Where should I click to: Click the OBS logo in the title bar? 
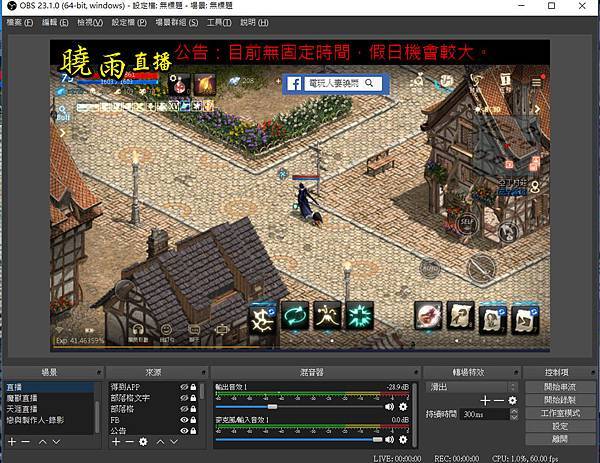pos(12,6)
